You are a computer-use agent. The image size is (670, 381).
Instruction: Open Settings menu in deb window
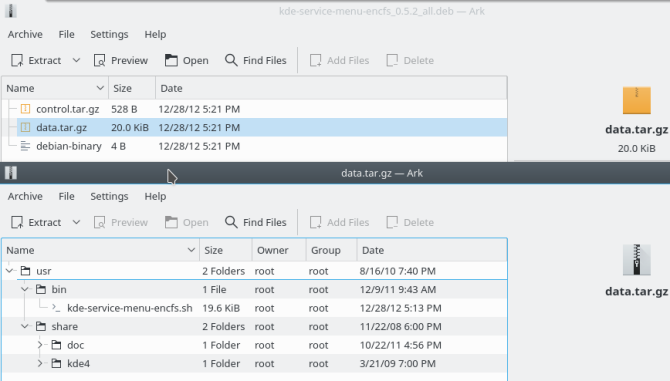click(109, 35)
